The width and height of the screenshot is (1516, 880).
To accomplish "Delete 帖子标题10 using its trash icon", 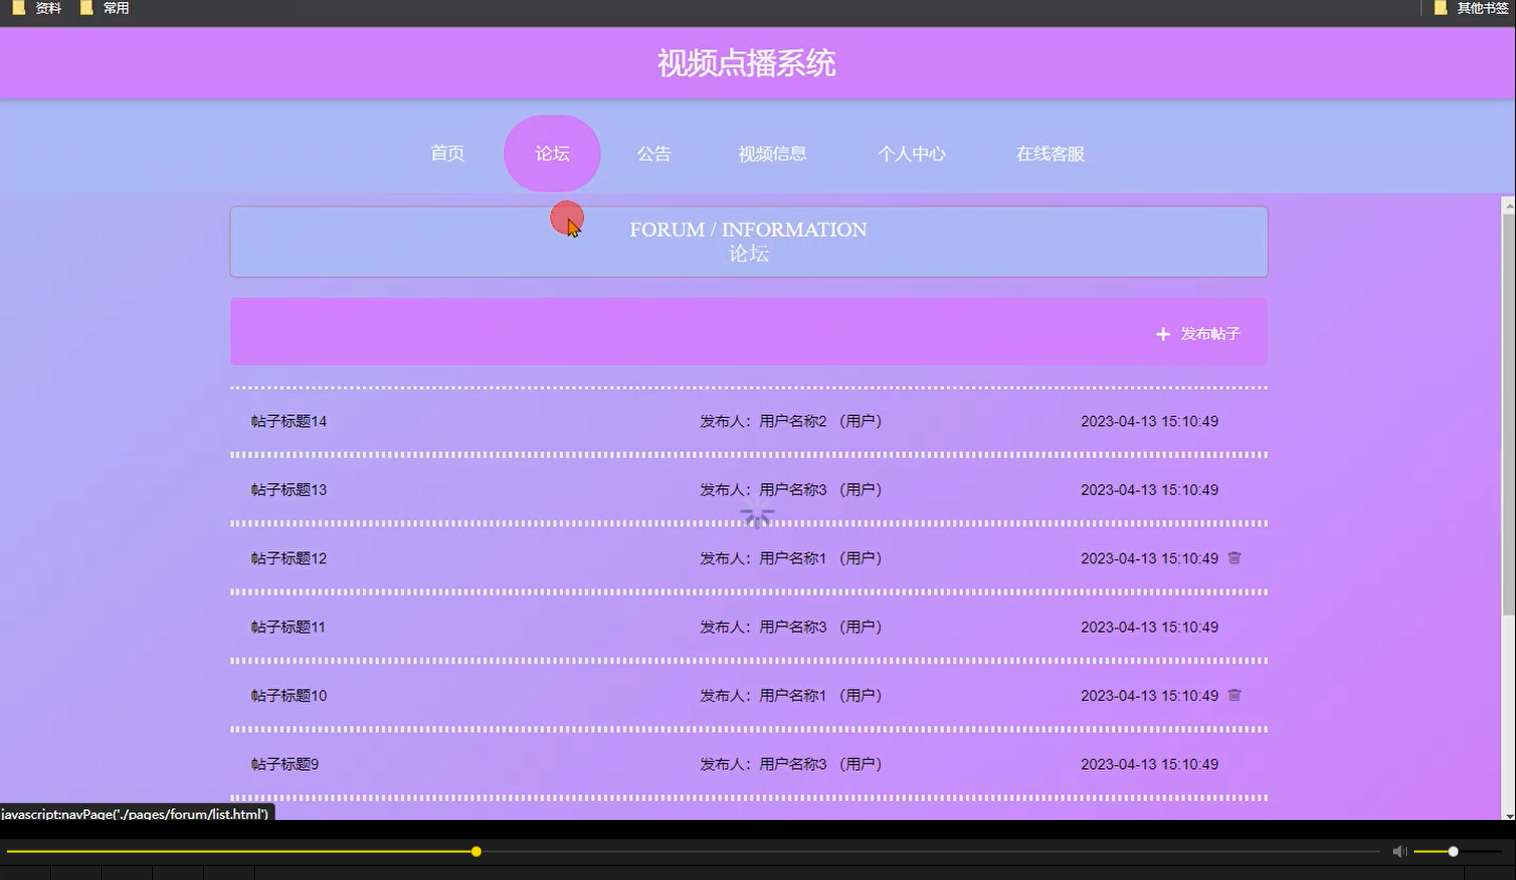I will (1234, 695).
